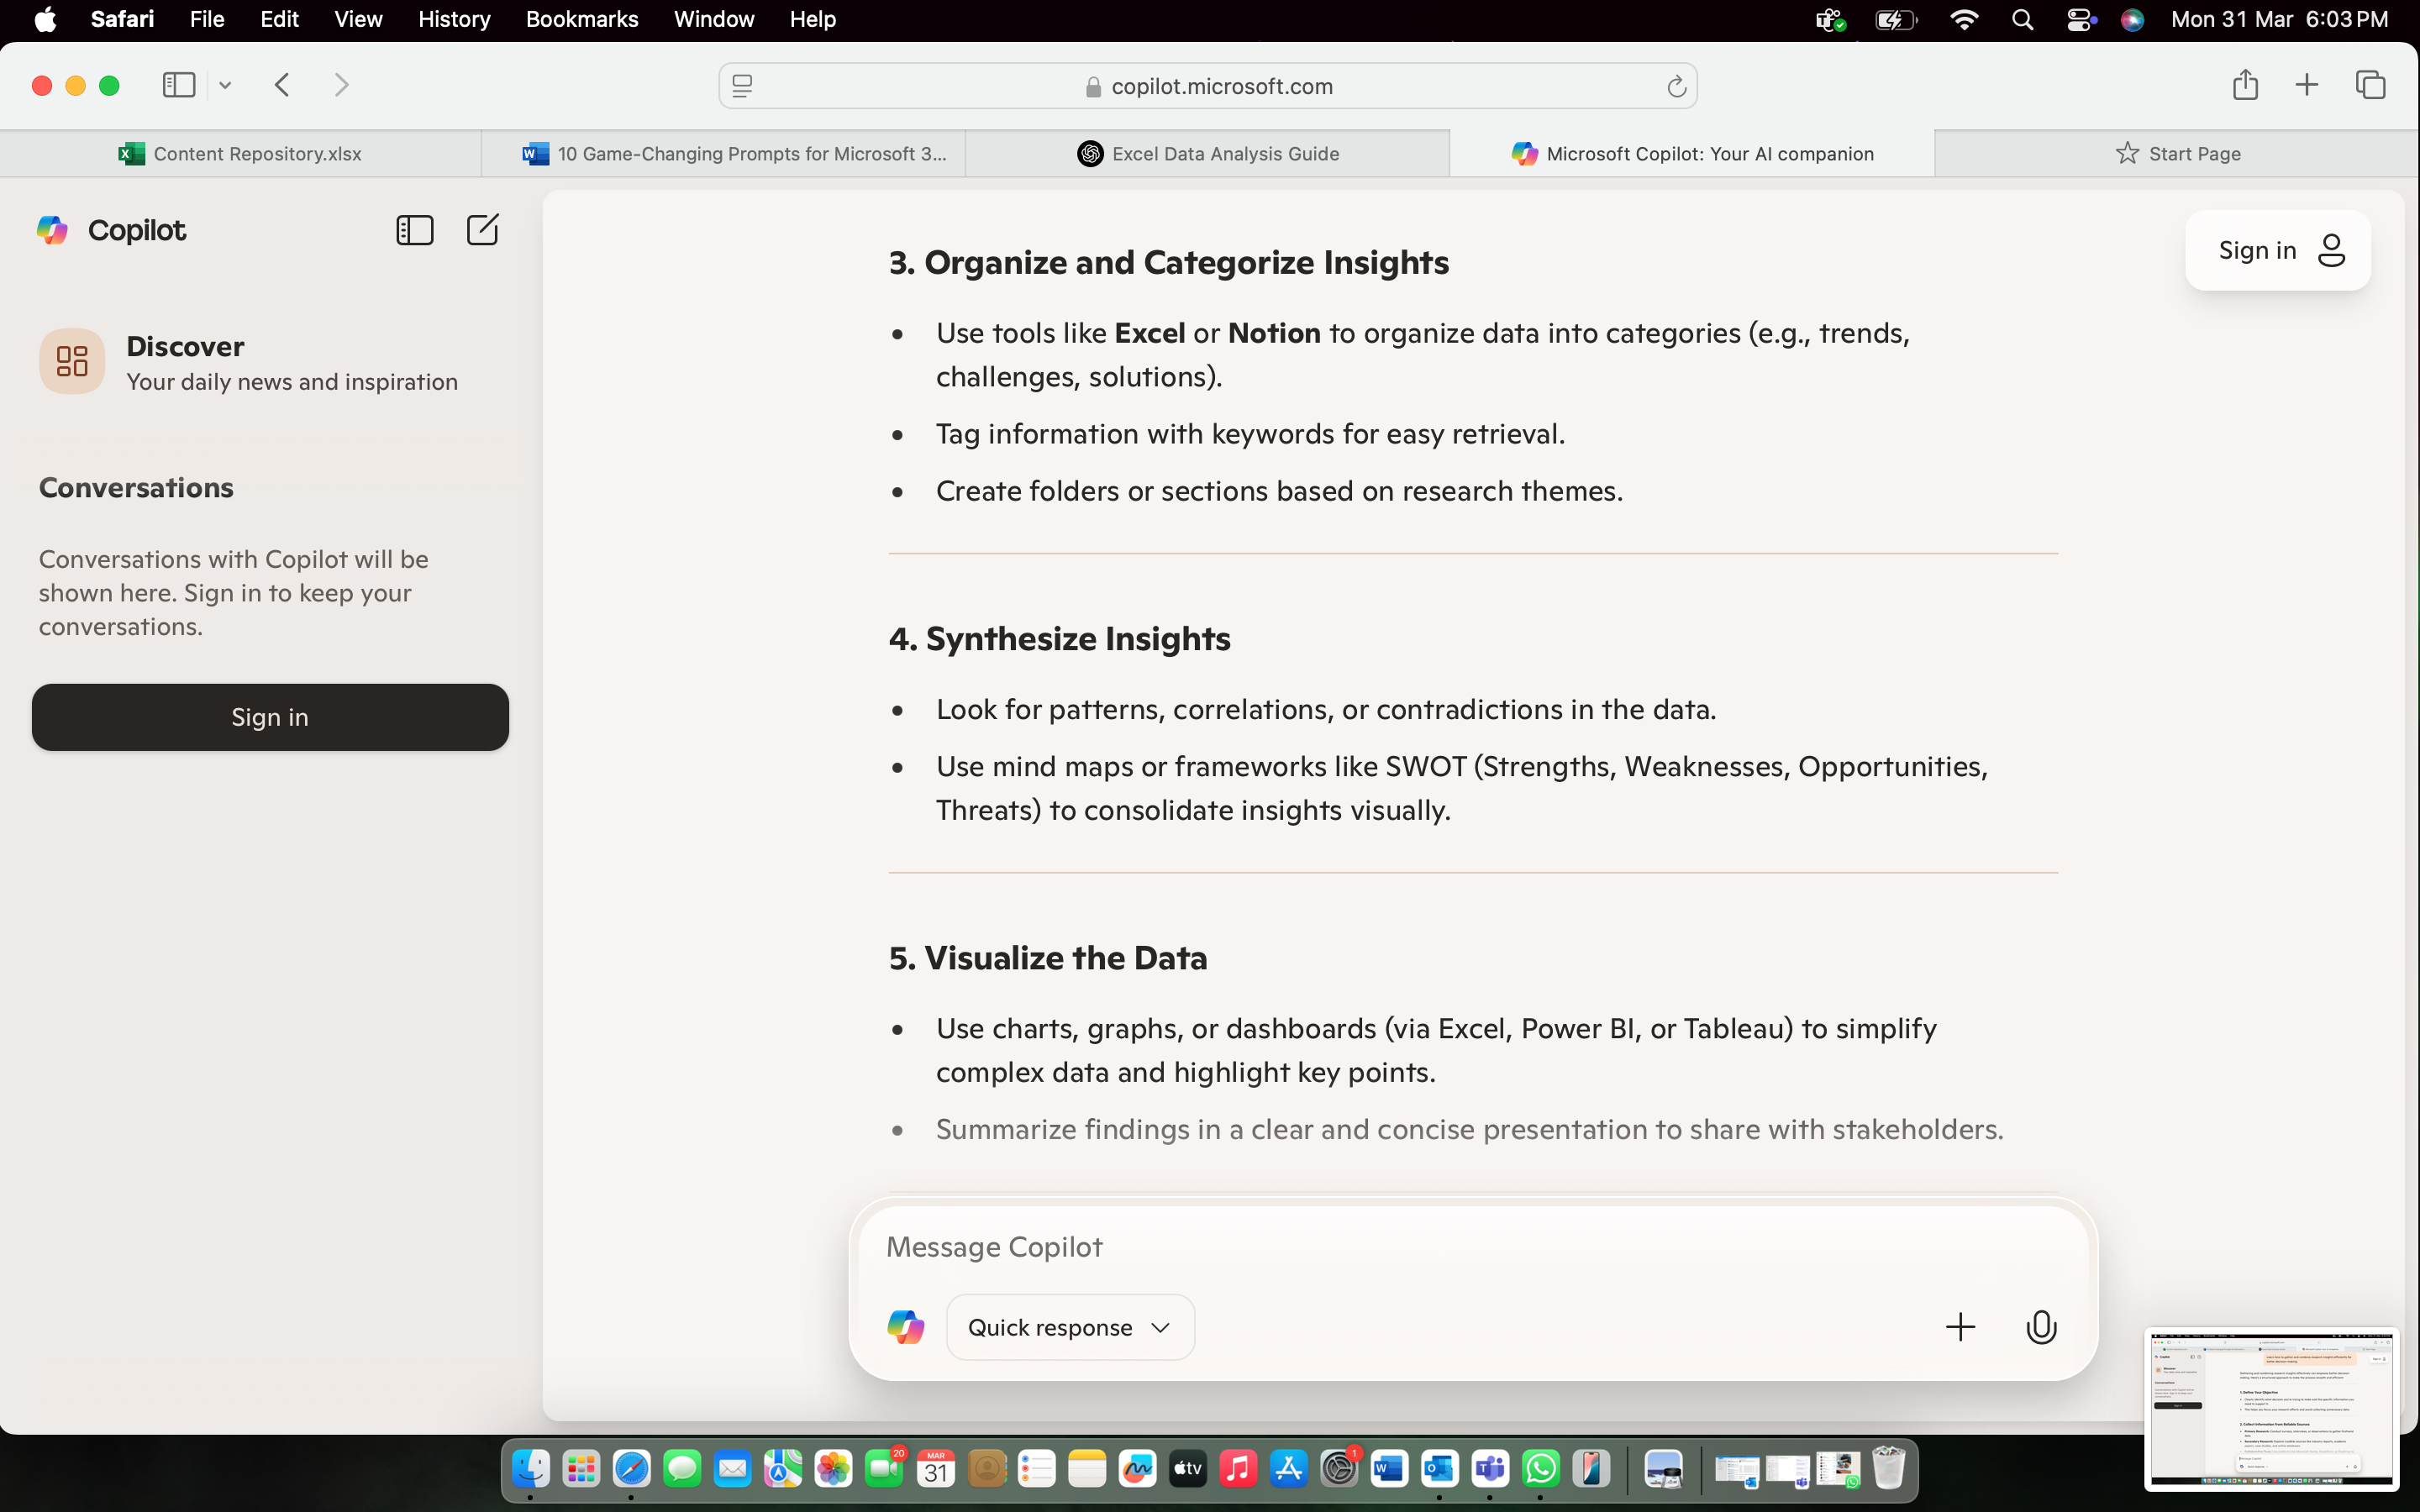Switch to Excel Data Analysis Guide tab
Viewport: 2420px width, 1512px height.
point(1207,153)
